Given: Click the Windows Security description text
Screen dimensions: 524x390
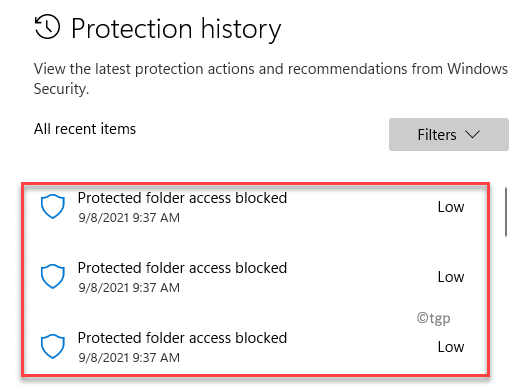Looking at the screenshot, I should pos(271,79).
